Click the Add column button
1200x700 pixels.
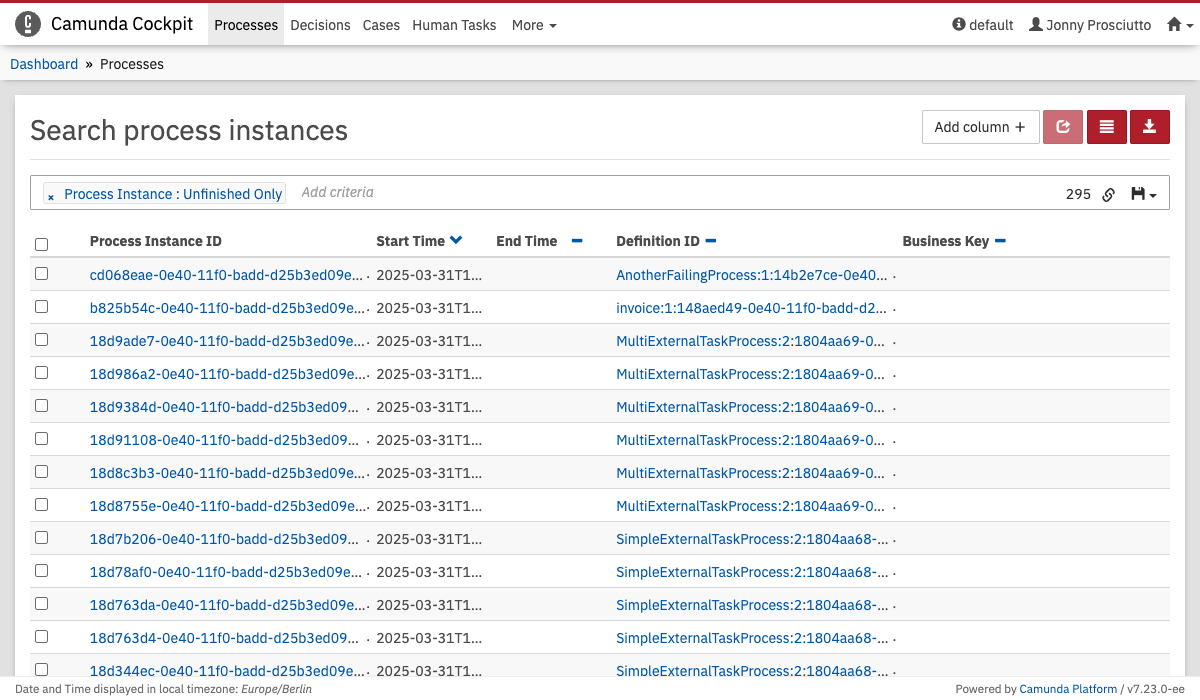point(980,127)
